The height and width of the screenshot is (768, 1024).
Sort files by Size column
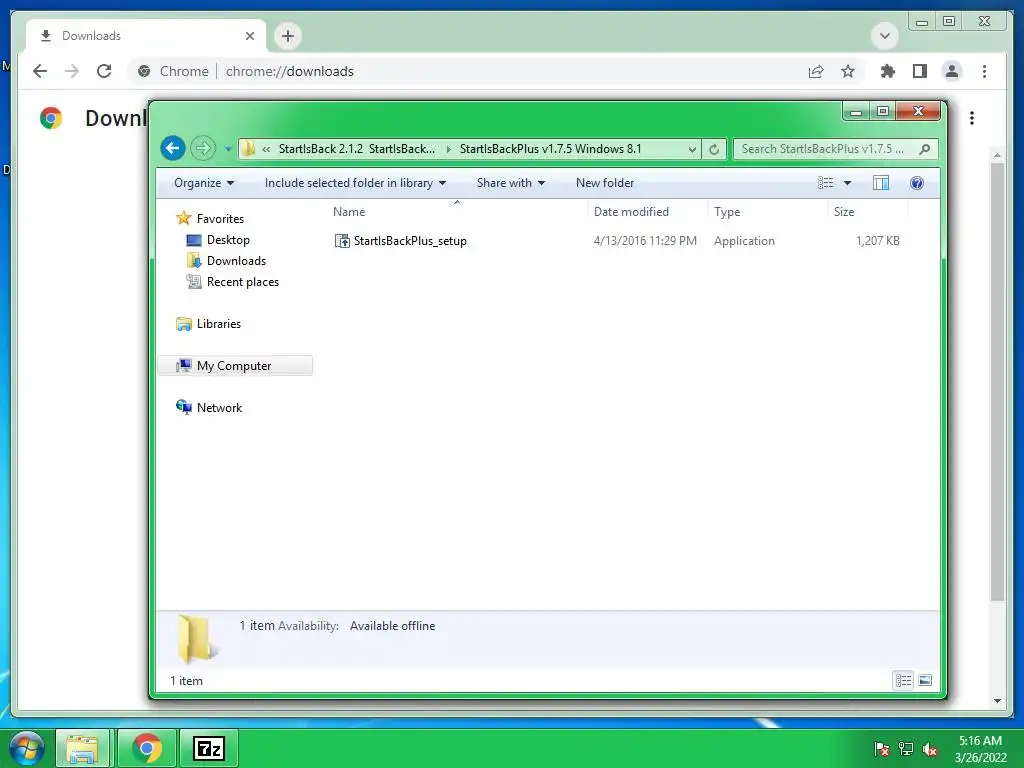pos(868,212)
